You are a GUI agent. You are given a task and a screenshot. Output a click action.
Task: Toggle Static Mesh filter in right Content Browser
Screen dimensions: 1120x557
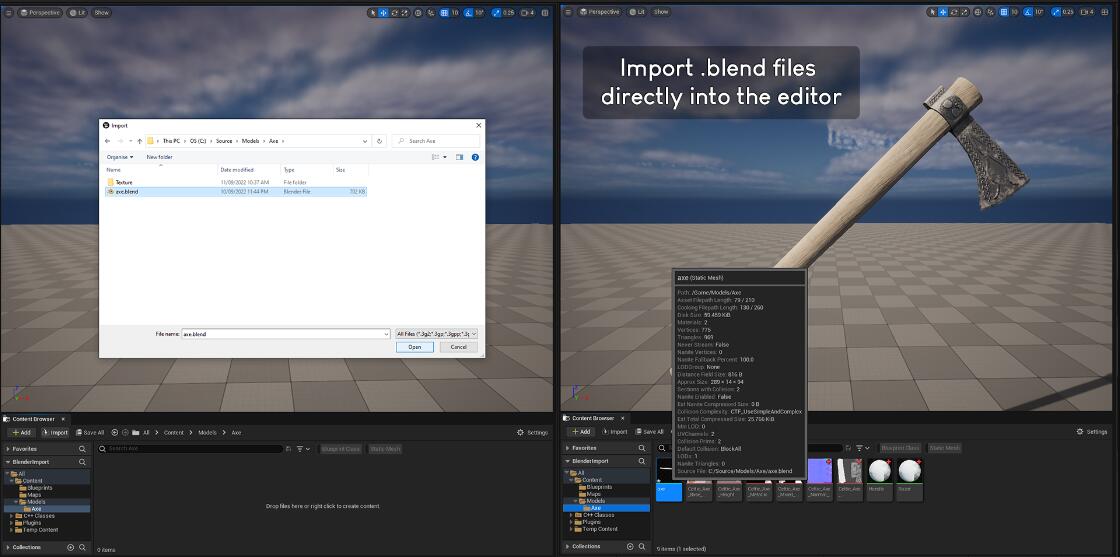(x=945, y=448)
